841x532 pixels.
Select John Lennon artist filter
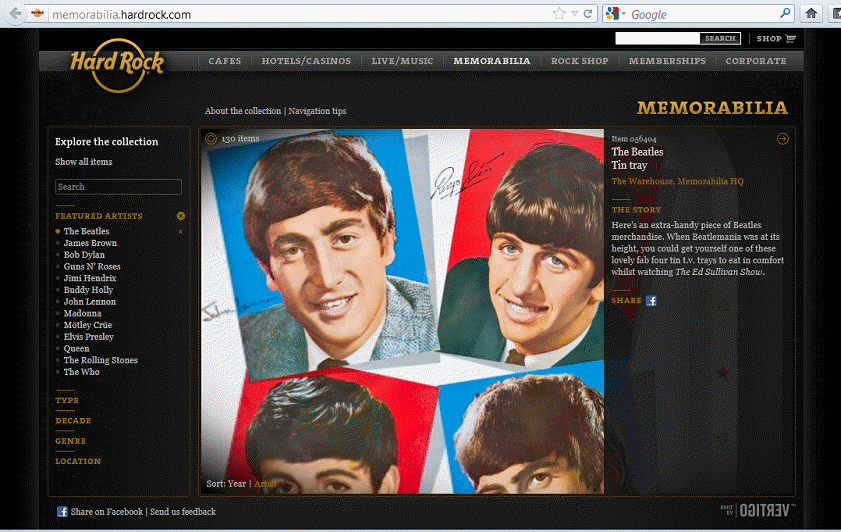[90, 301]
